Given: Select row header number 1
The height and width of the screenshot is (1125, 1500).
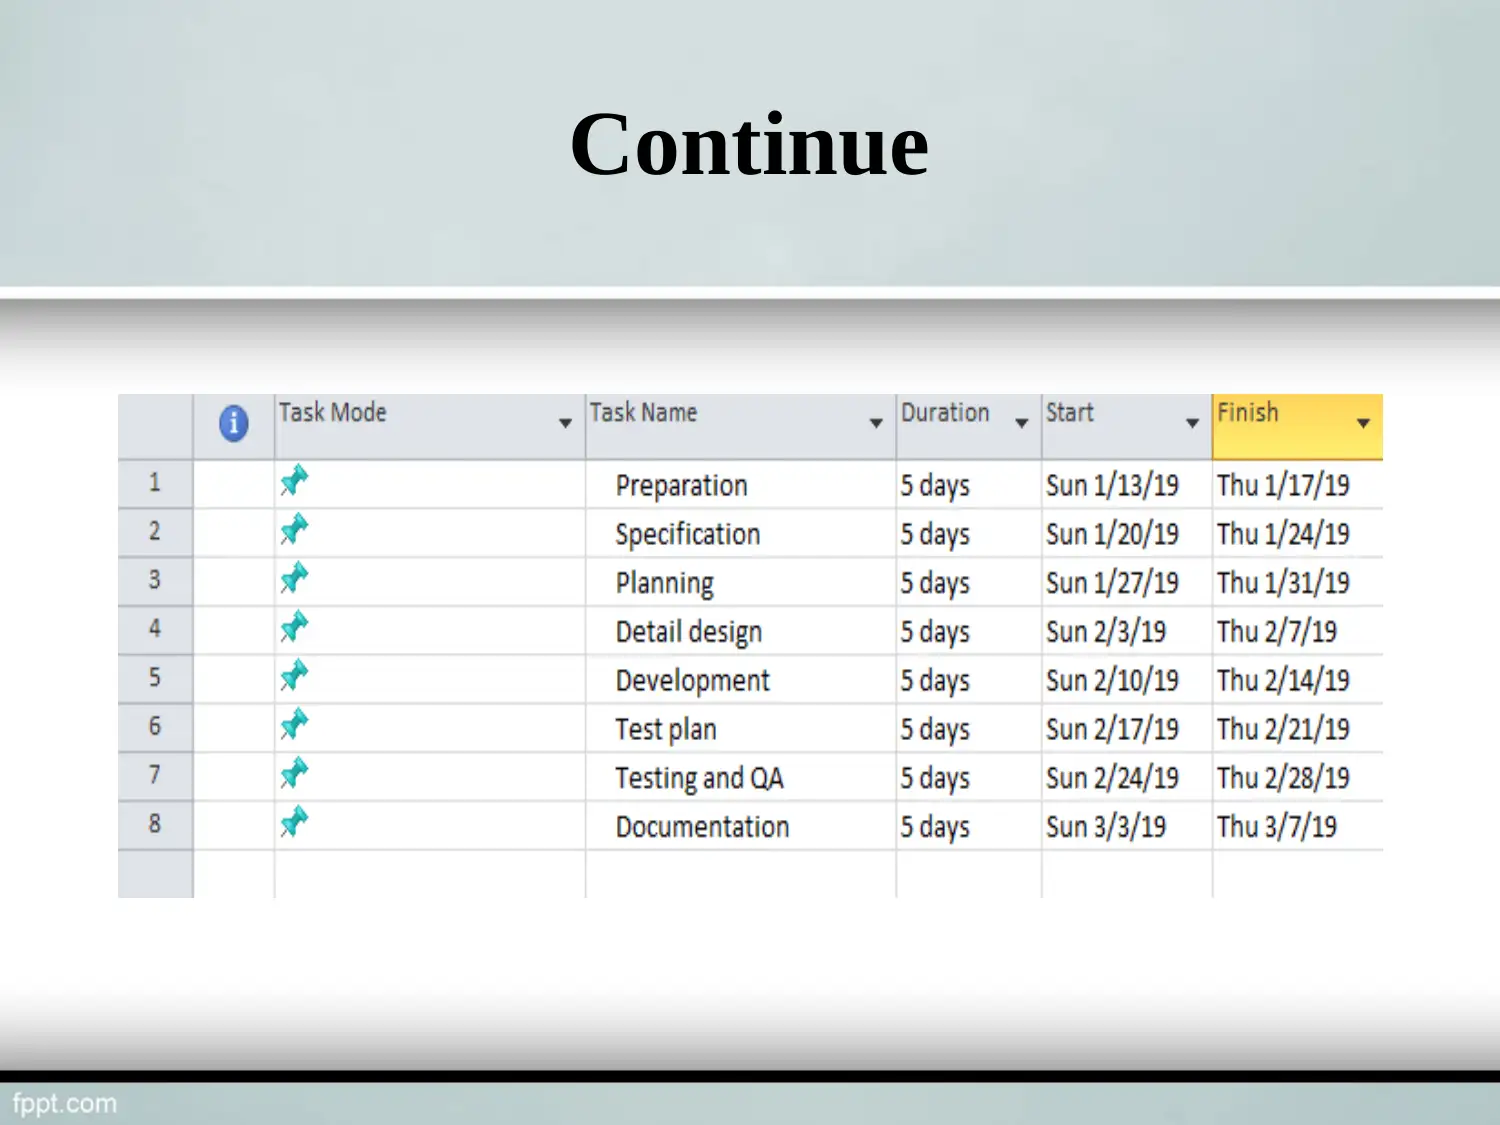Looking at the screenshot, I should click(x=155, y=484).
